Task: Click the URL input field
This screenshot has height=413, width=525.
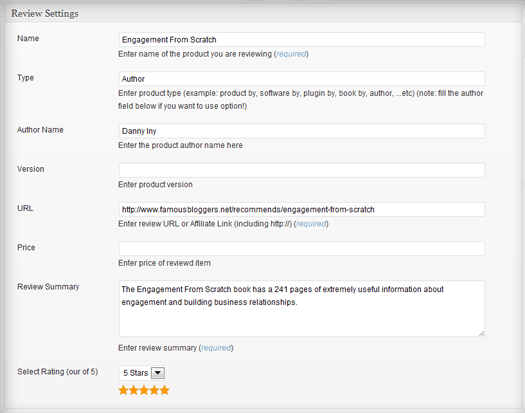Action: pos(302,209)
